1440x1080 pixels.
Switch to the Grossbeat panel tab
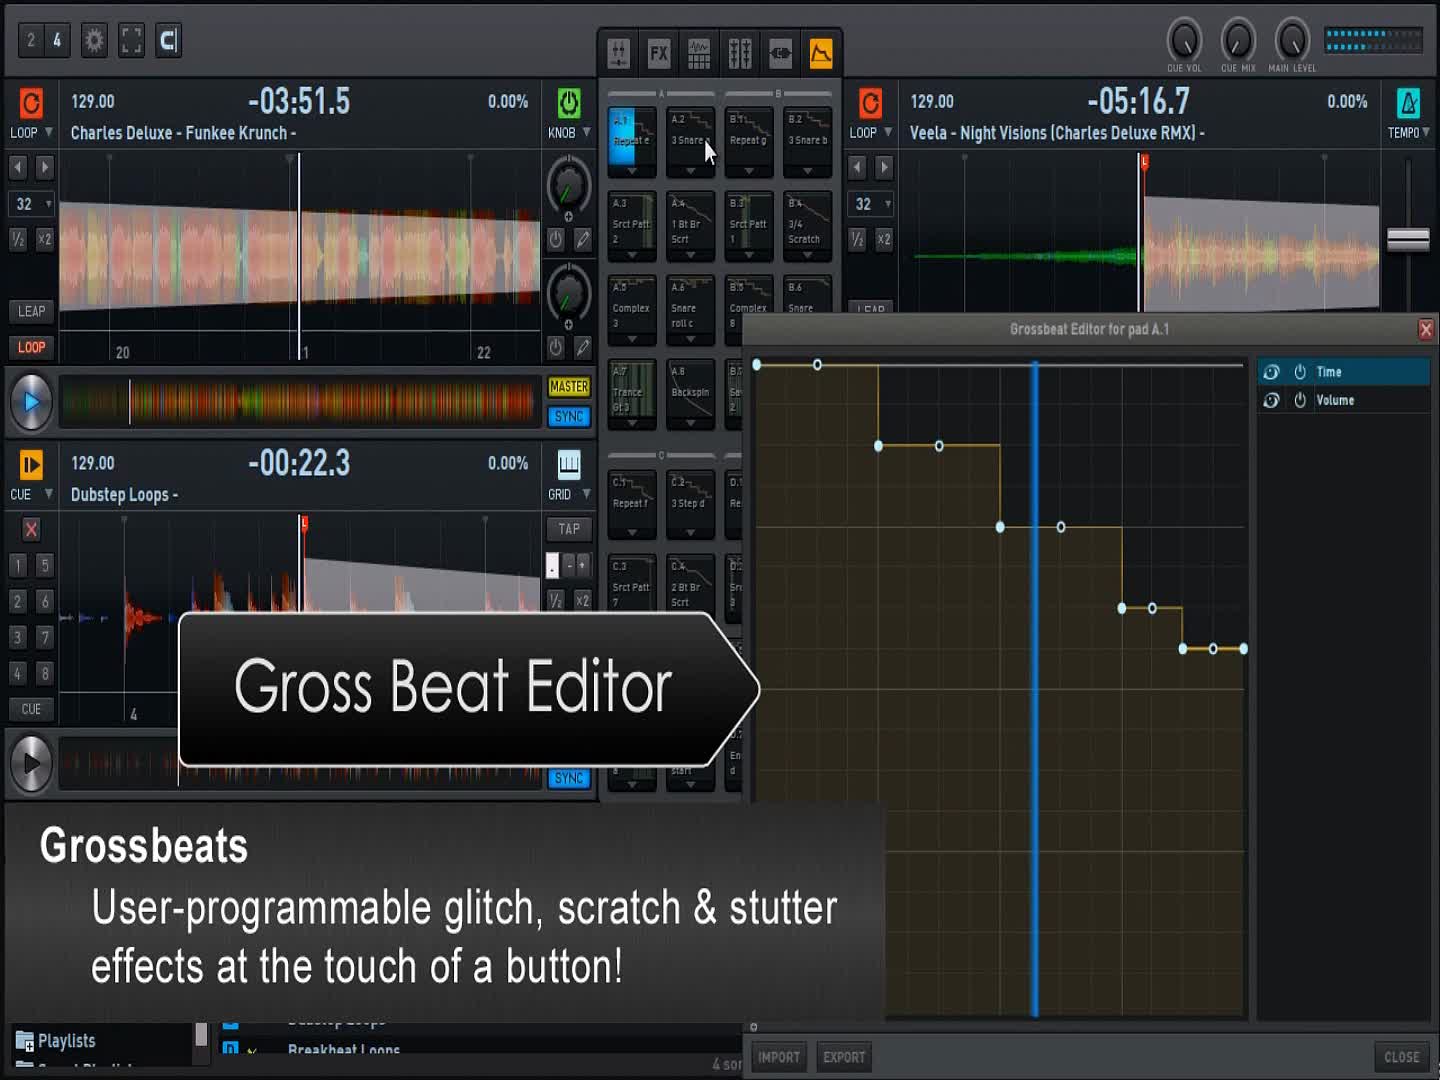[820, 54]
